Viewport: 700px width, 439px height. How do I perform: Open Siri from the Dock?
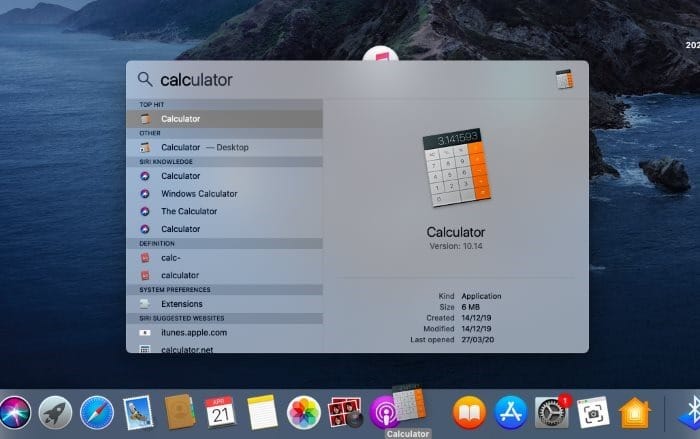pyautogui.click(x=15, y=412)
